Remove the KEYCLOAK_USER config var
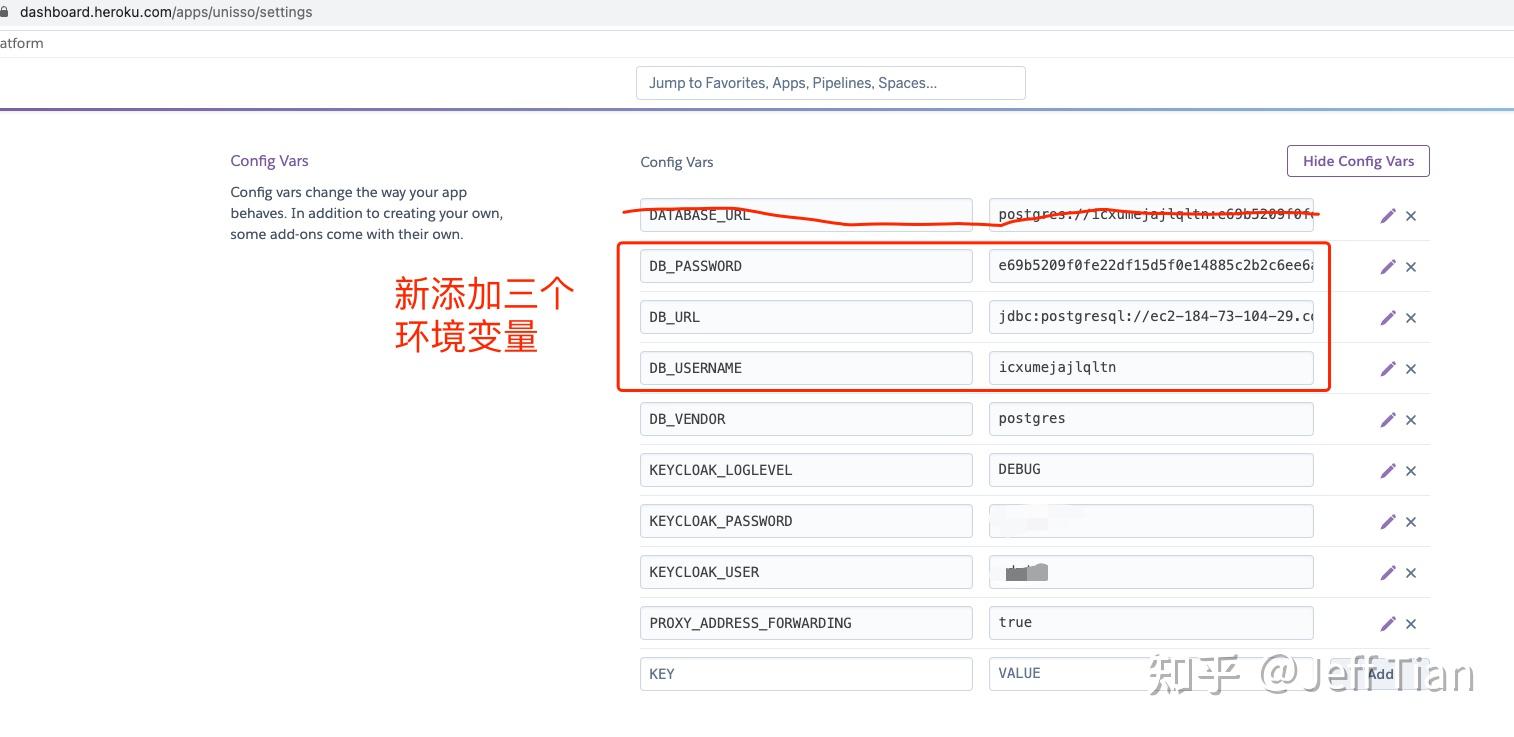The image size is (1514, 737). click(x=1411, y=572)
